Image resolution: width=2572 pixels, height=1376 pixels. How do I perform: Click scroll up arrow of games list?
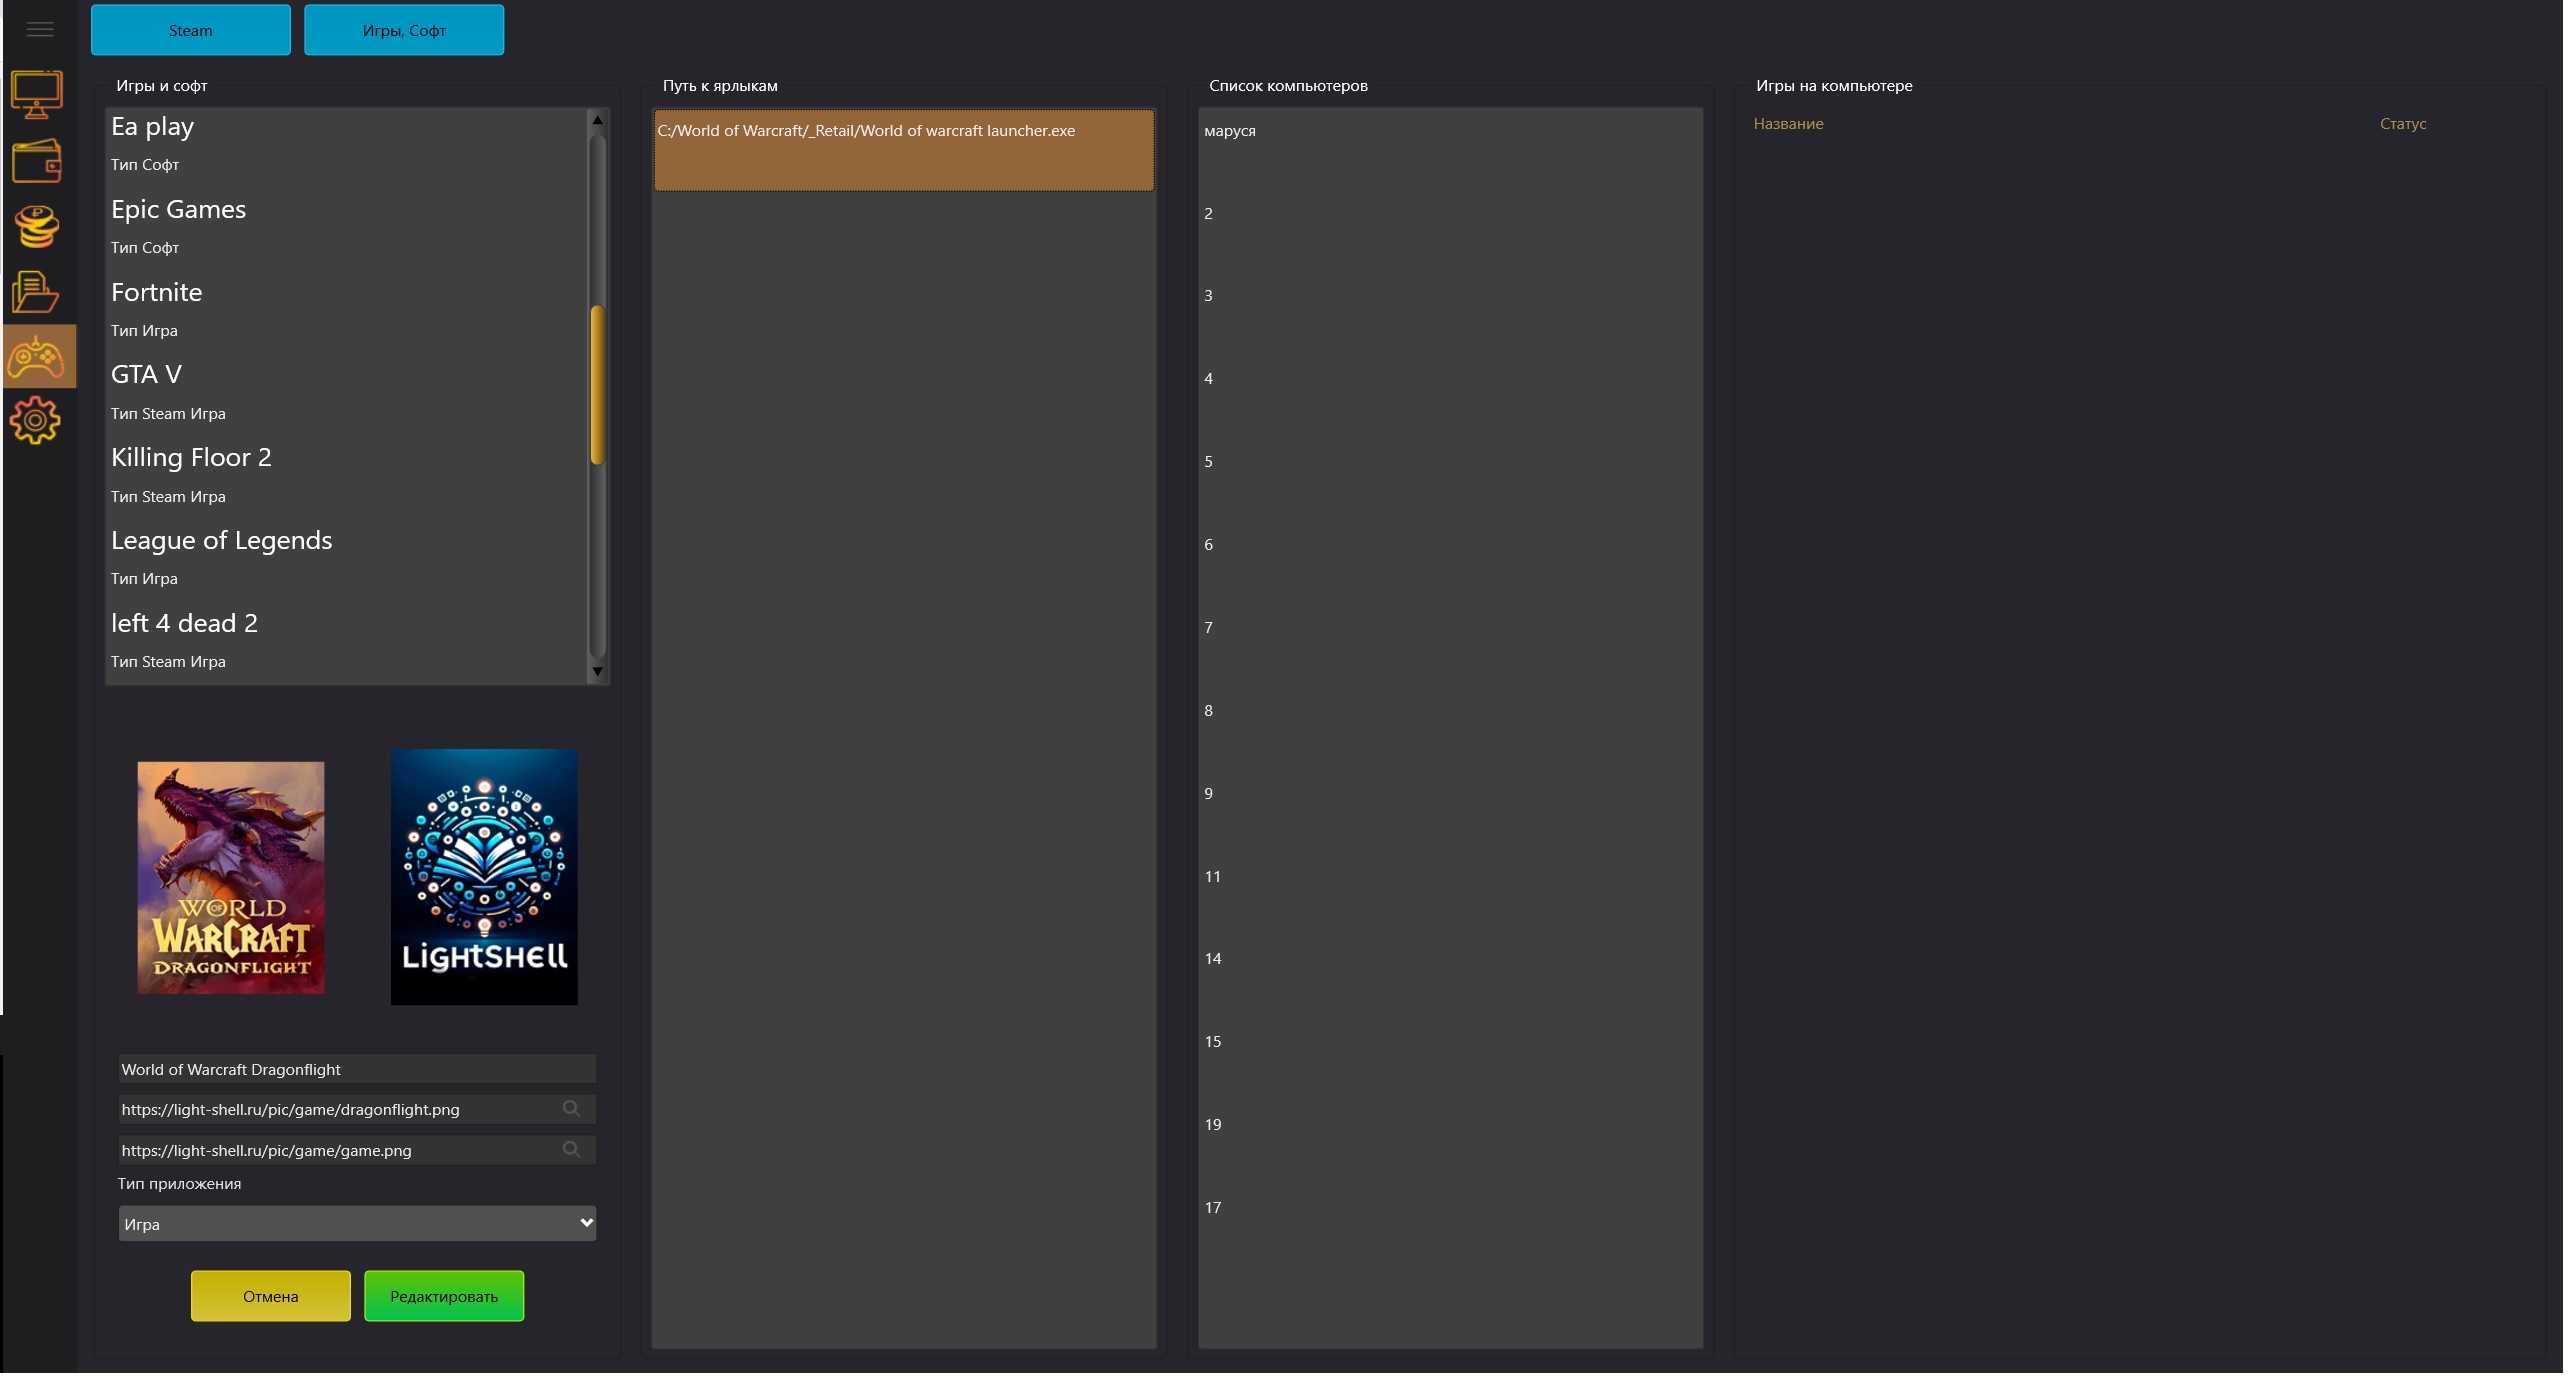(x=599, y=121)
